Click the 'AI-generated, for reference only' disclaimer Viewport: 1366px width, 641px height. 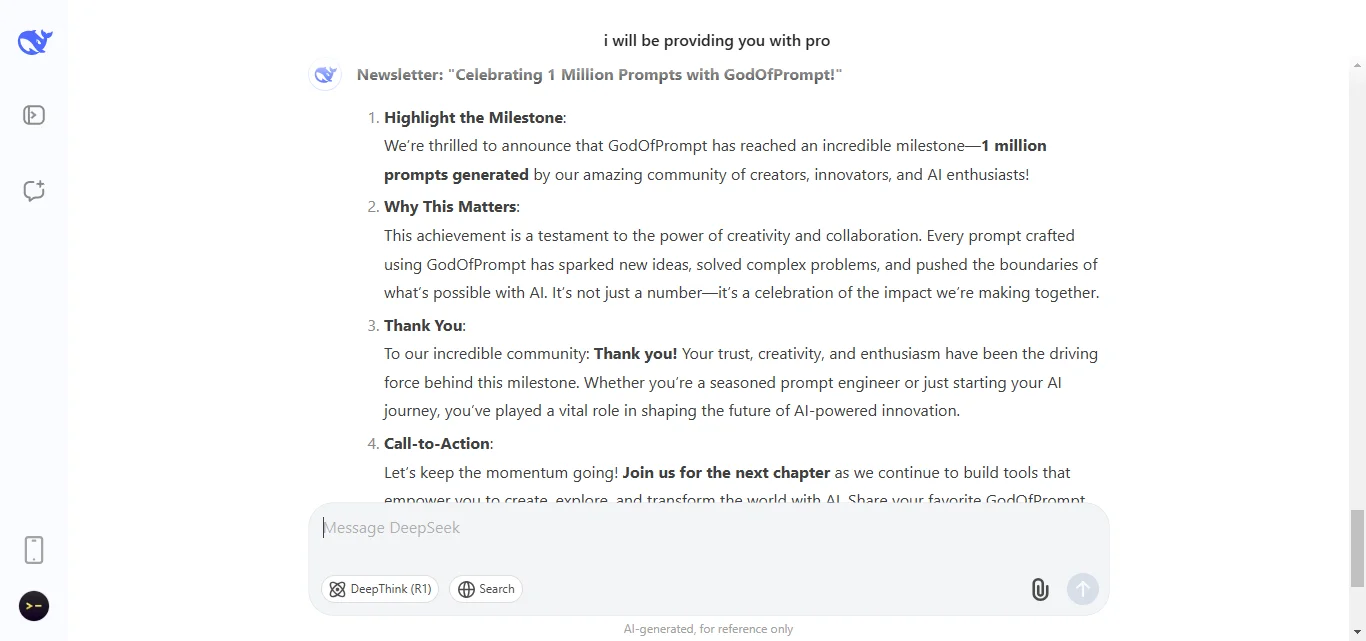[708, 628]
